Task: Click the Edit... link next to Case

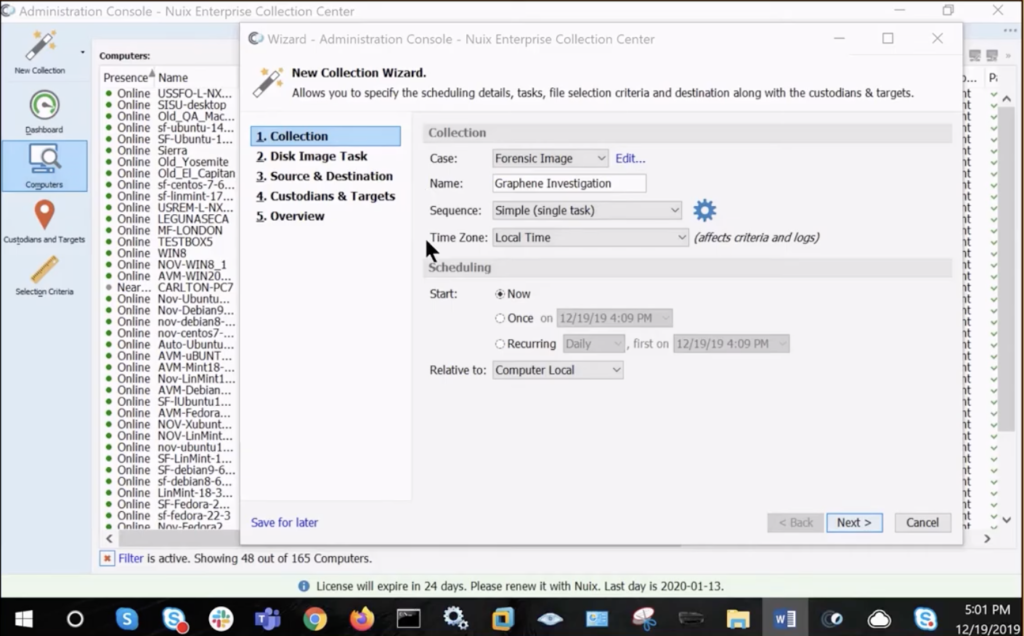Action: 630,158
